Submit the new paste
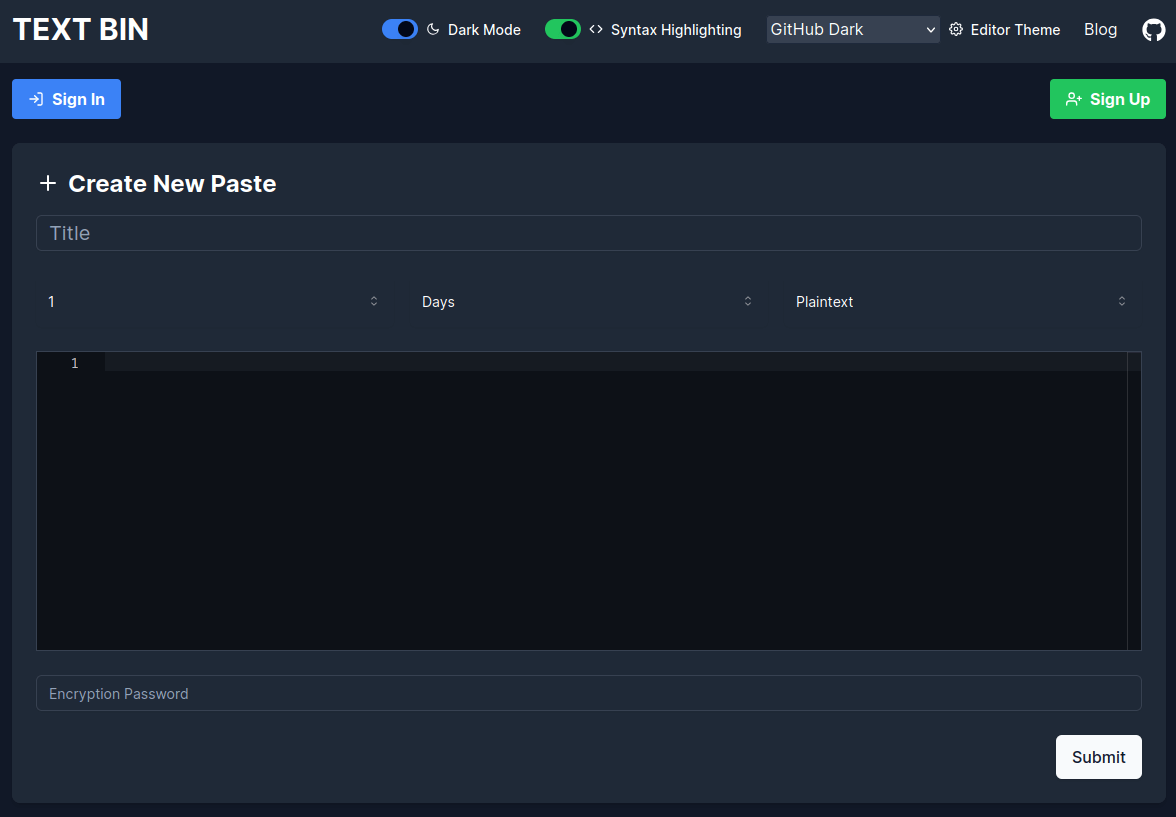The width and height of the screenshot is (1176, 817). tap(1099, 757)
